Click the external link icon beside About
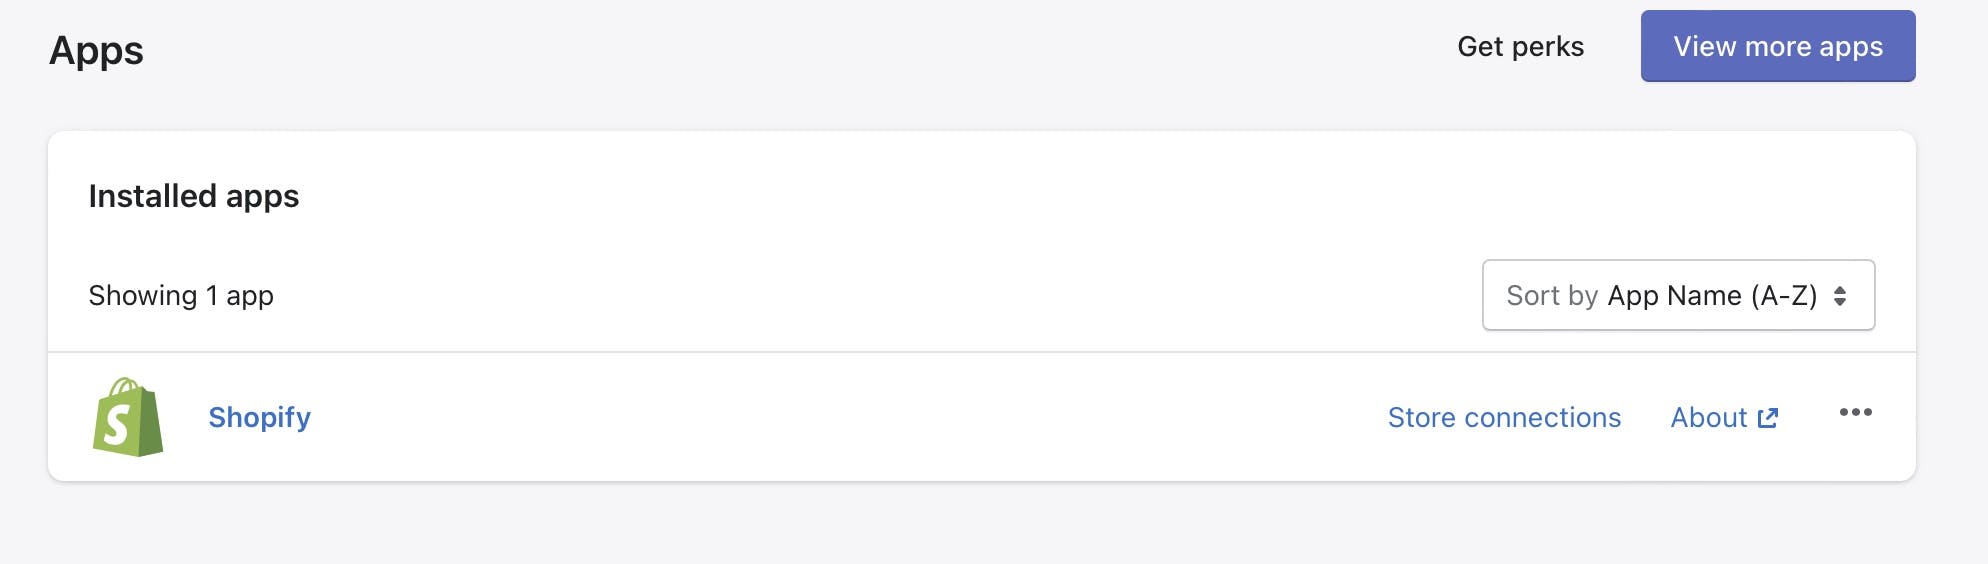 1768,418
